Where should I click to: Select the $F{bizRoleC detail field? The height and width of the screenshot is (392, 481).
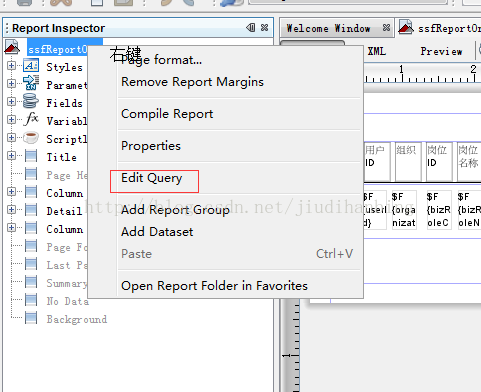(439, 210)
